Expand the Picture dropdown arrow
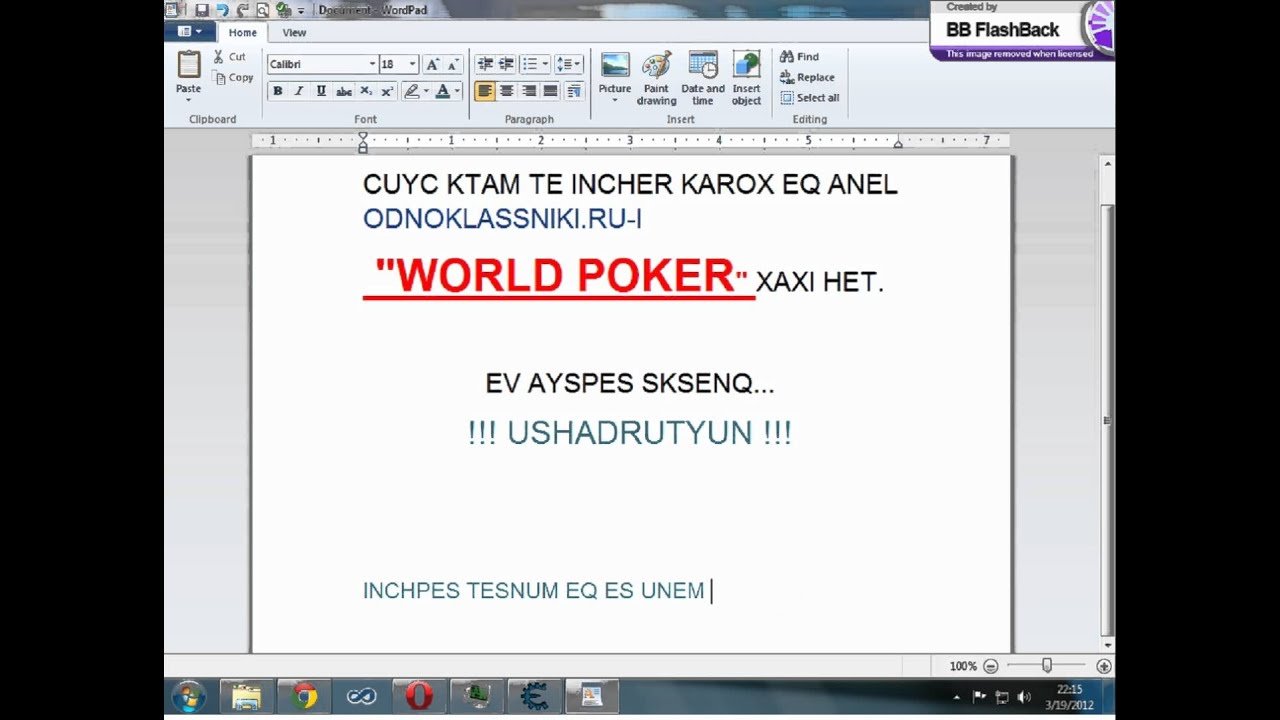Viewport: 1280px width, 720px height. point(615,101)
